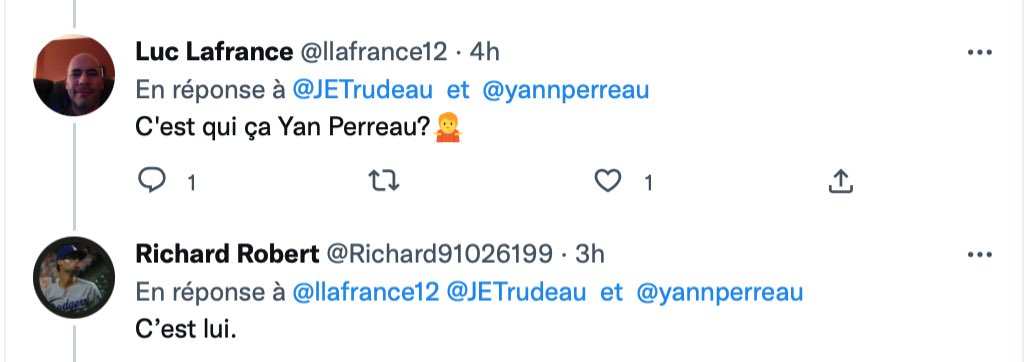
Task: Open Luc Lafrance display name link
Action: [215, 51]
